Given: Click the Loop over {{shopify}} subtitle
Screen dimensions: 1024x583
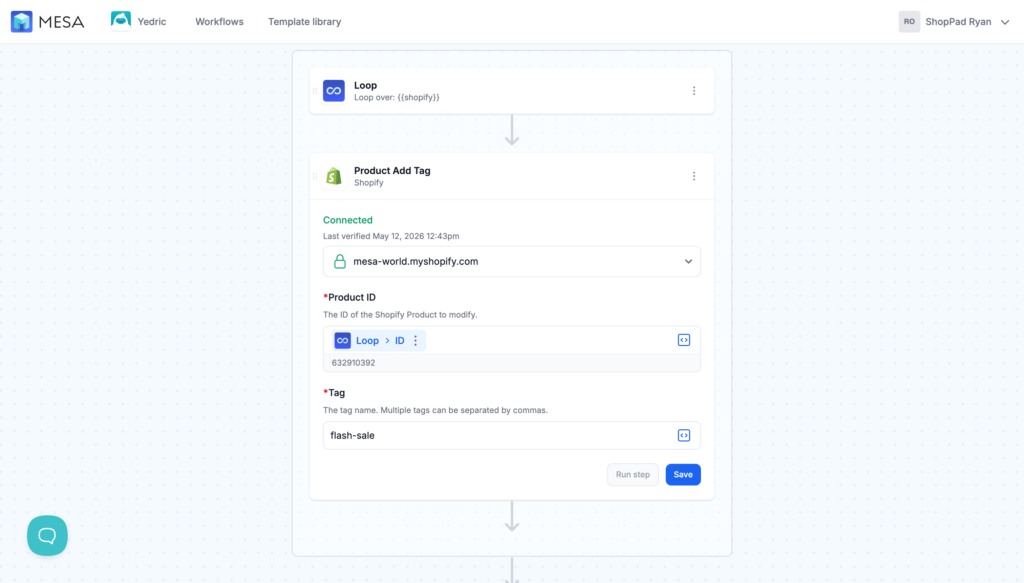Looking at the screenshot, I should [x=396, y=97].
